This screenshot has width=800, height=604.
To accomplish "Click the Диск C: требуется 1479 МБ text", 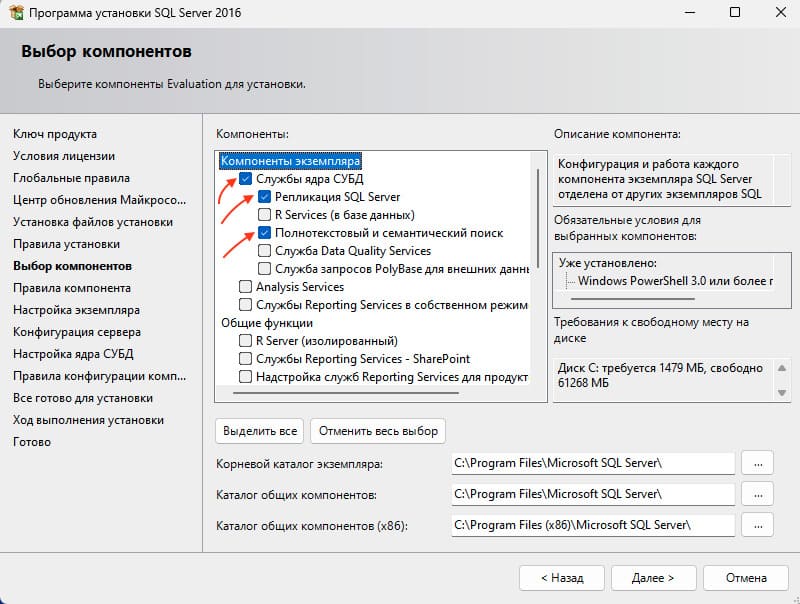I will [x=660, y=375].
